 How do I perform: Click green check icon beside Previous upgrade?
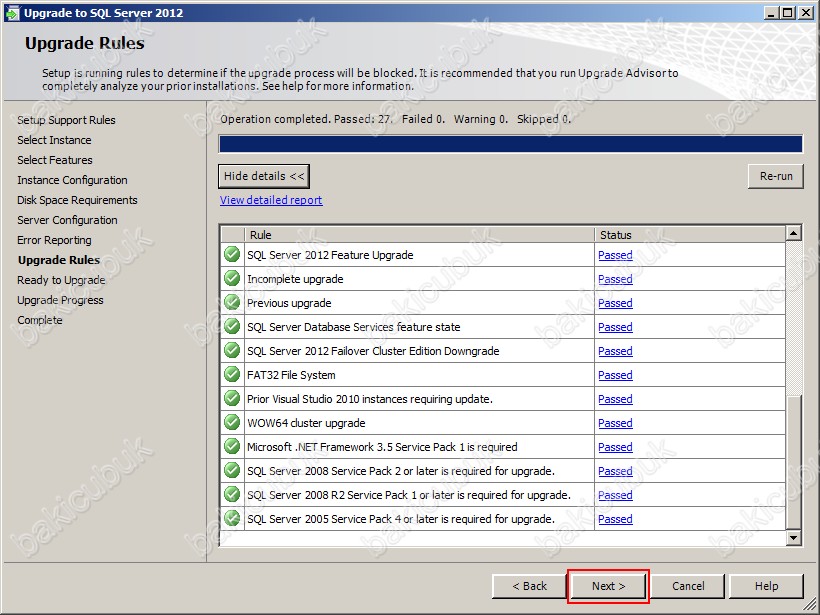232,303
